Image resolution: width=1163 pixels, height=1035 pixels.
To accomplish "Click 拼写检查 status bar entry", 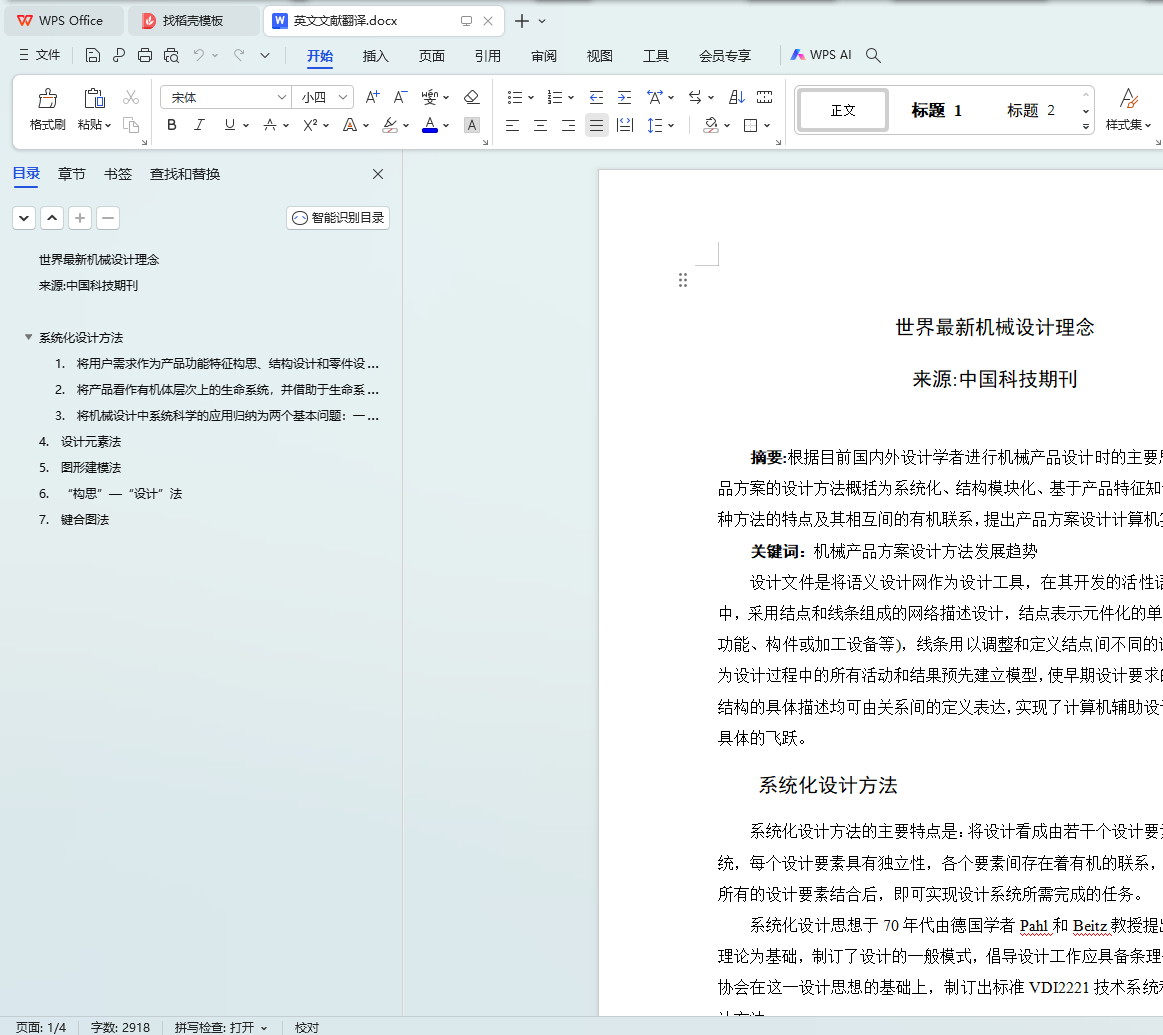I will pyautogui.click(x=220, y=1027).
